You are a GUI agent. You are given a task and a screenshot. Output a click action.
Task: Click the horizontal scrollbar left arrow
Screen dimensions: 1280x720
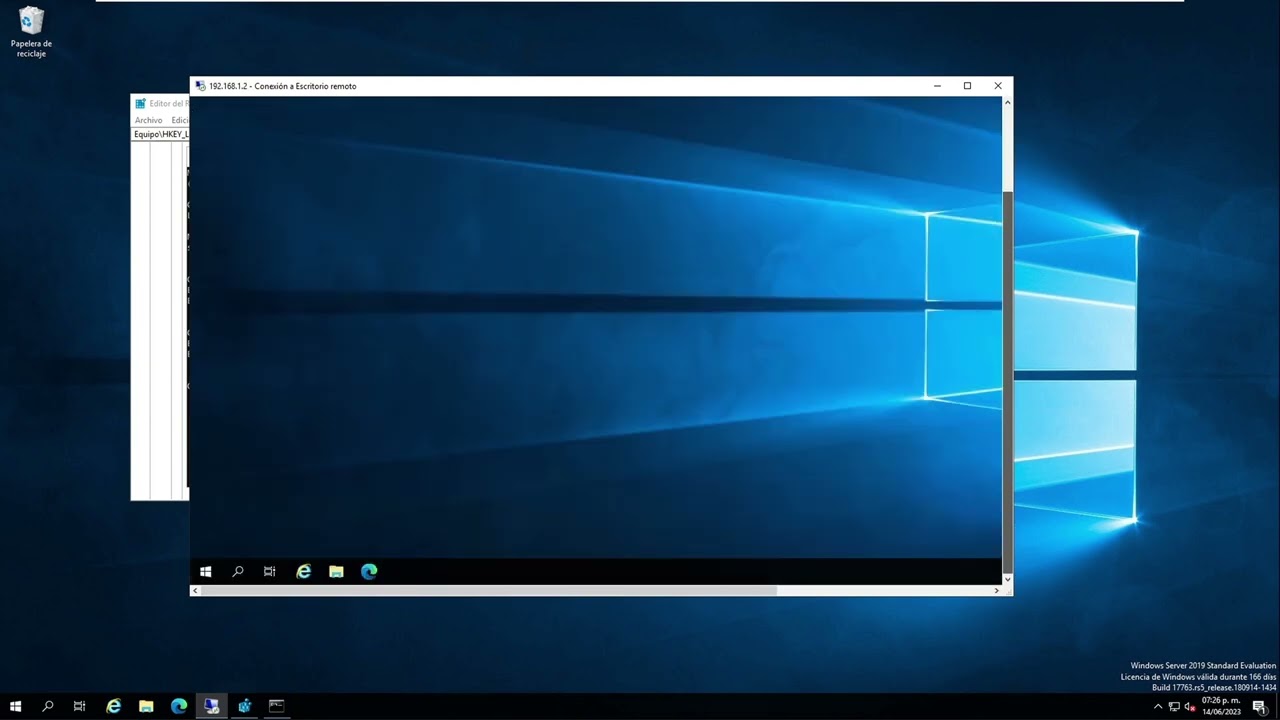(x=195, y=590)
